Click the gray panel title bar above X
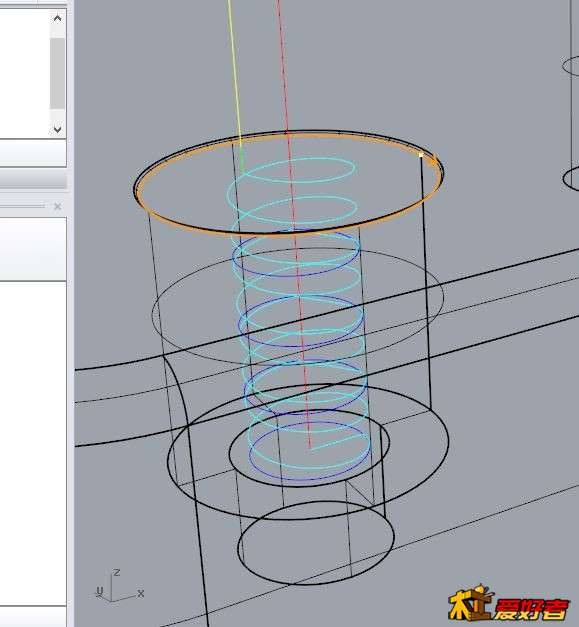Viewport: 579px width, 627px height. [33, 180]
